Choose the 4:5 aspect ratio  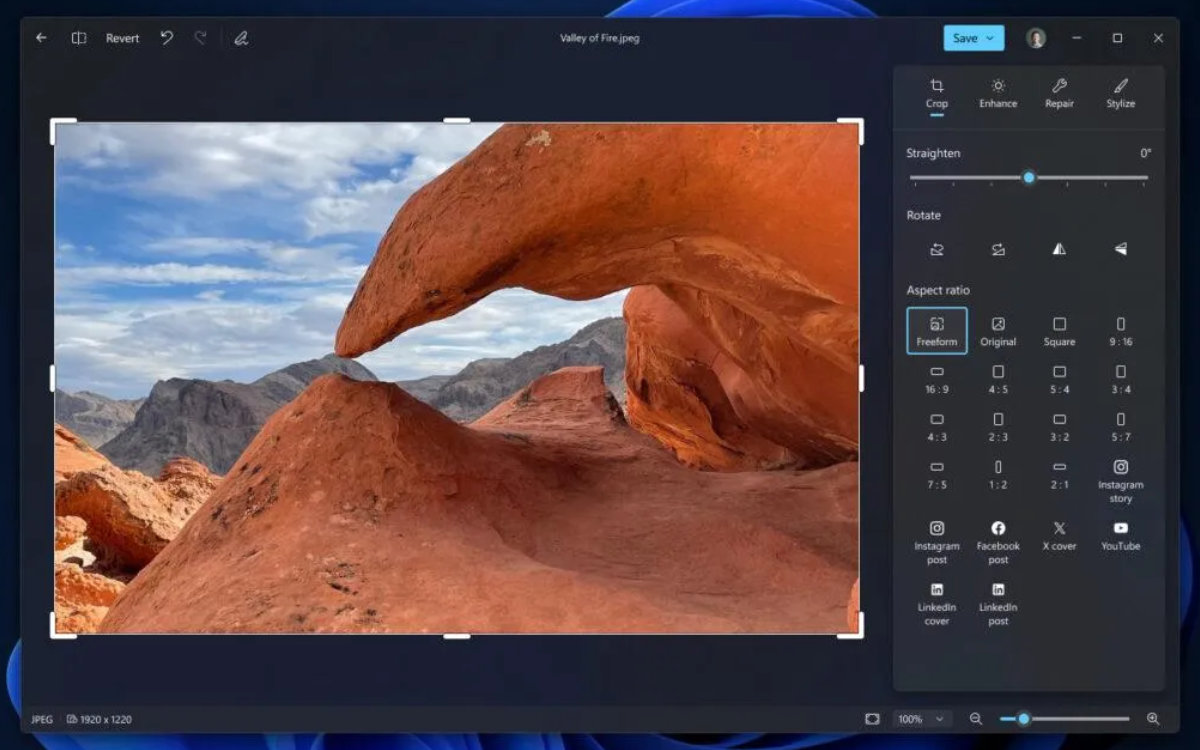click(x=998, y=379)
